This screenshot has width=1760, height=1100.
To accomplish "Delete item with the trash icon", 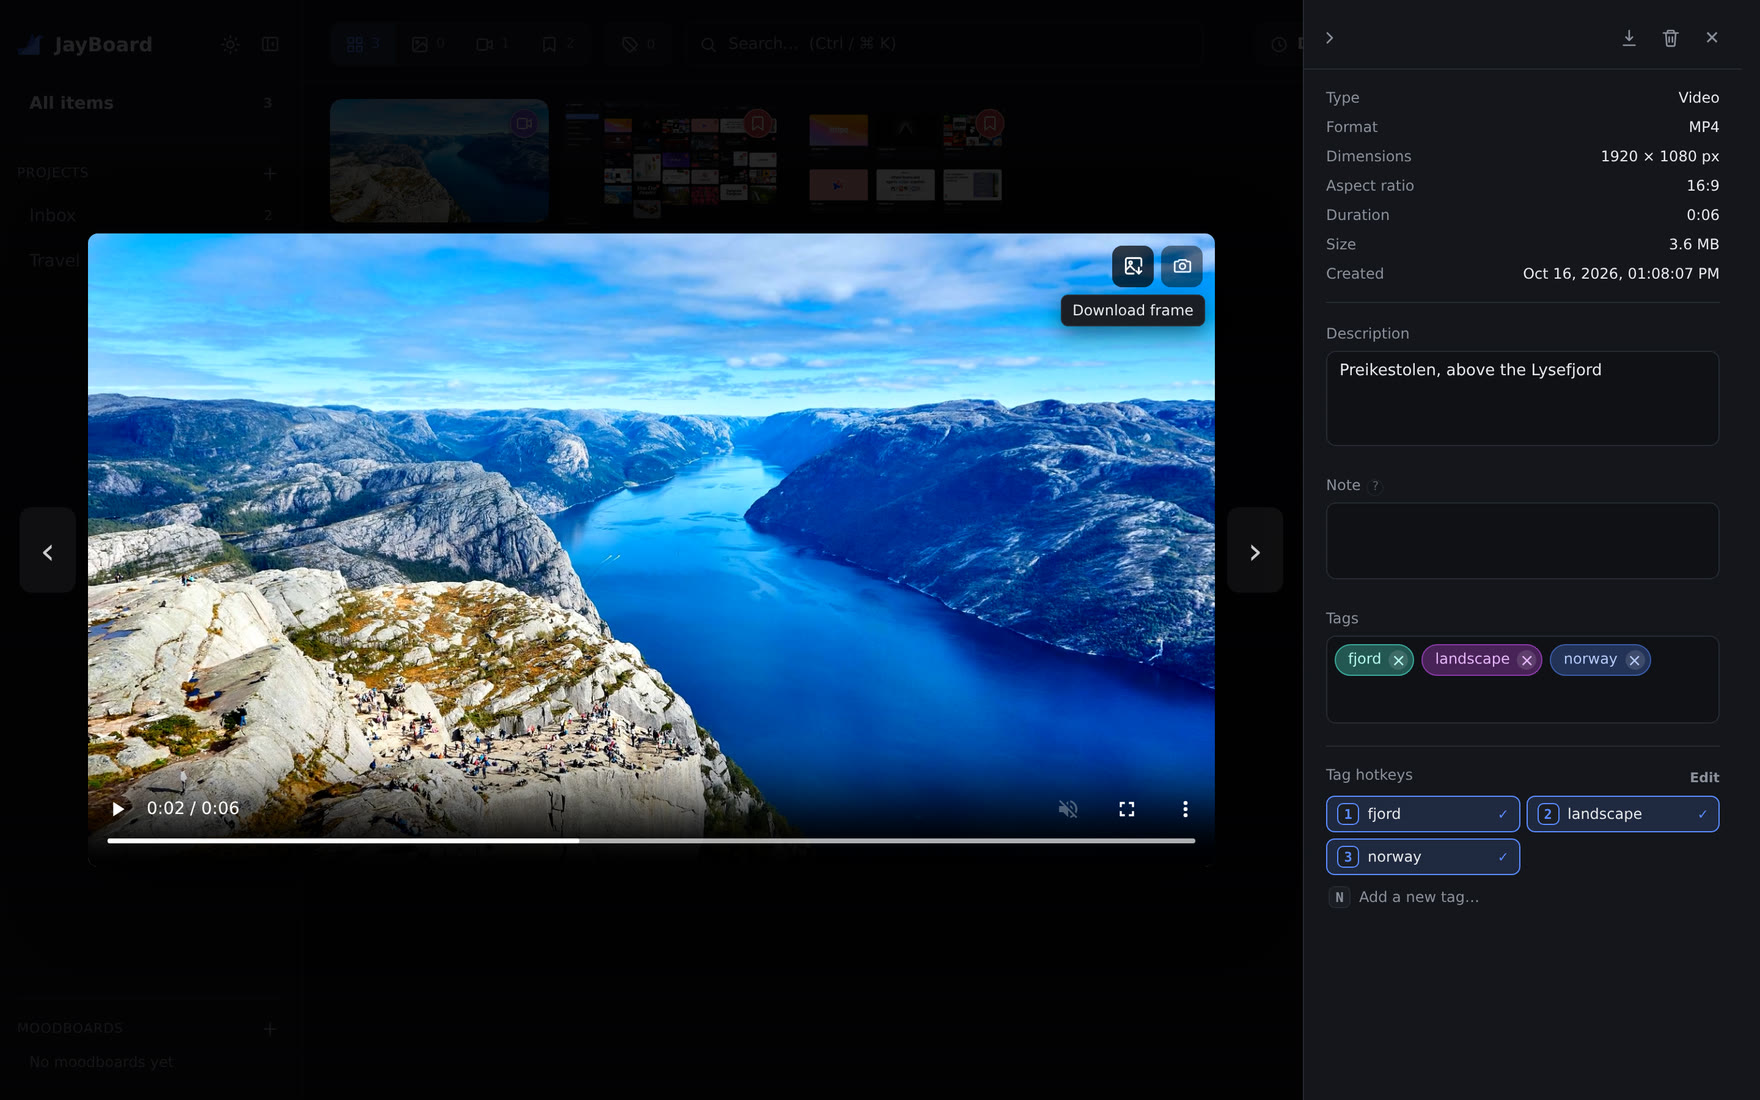I will coord(1671,38).
